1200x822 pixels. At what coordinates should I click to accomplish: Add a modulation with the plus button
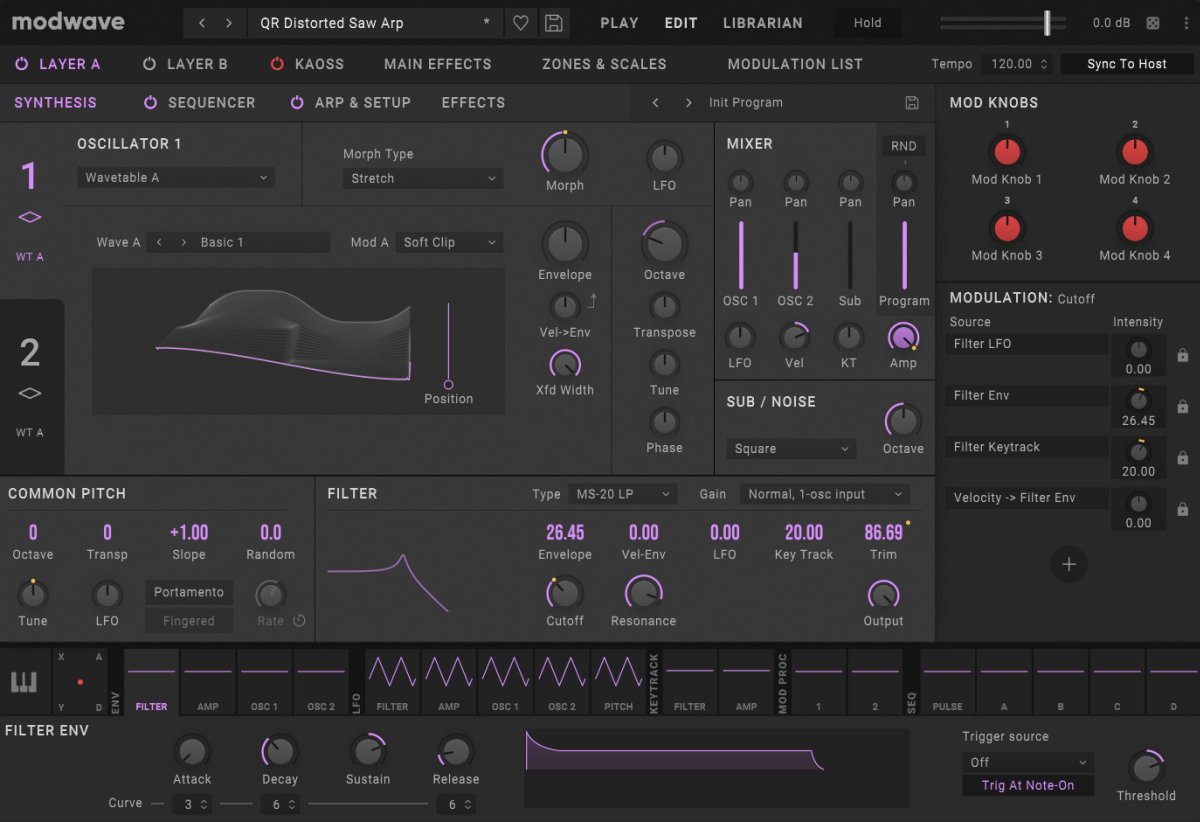coord(1068,564)
